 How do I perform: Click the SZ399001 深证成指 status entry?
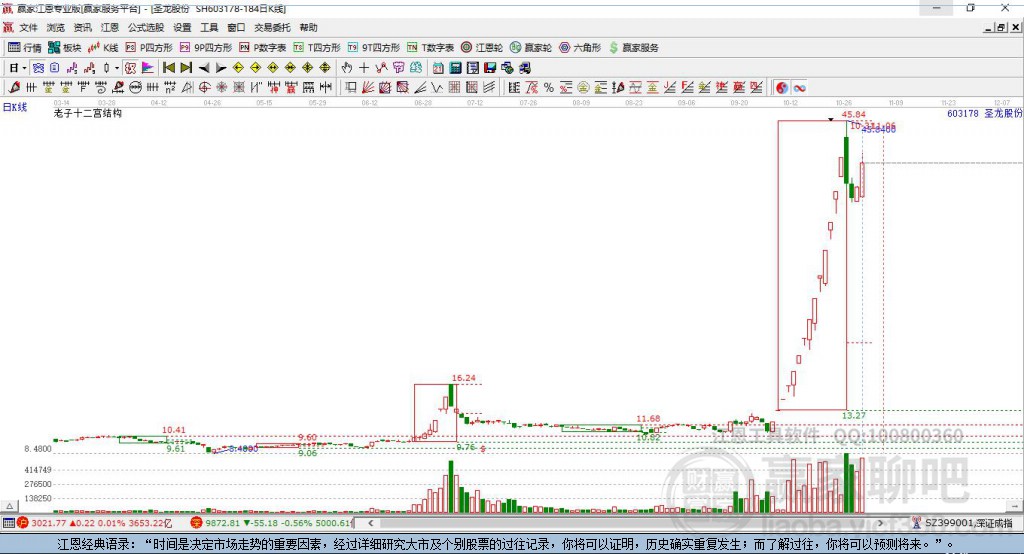pyautogui.click(x=963, y=523)
